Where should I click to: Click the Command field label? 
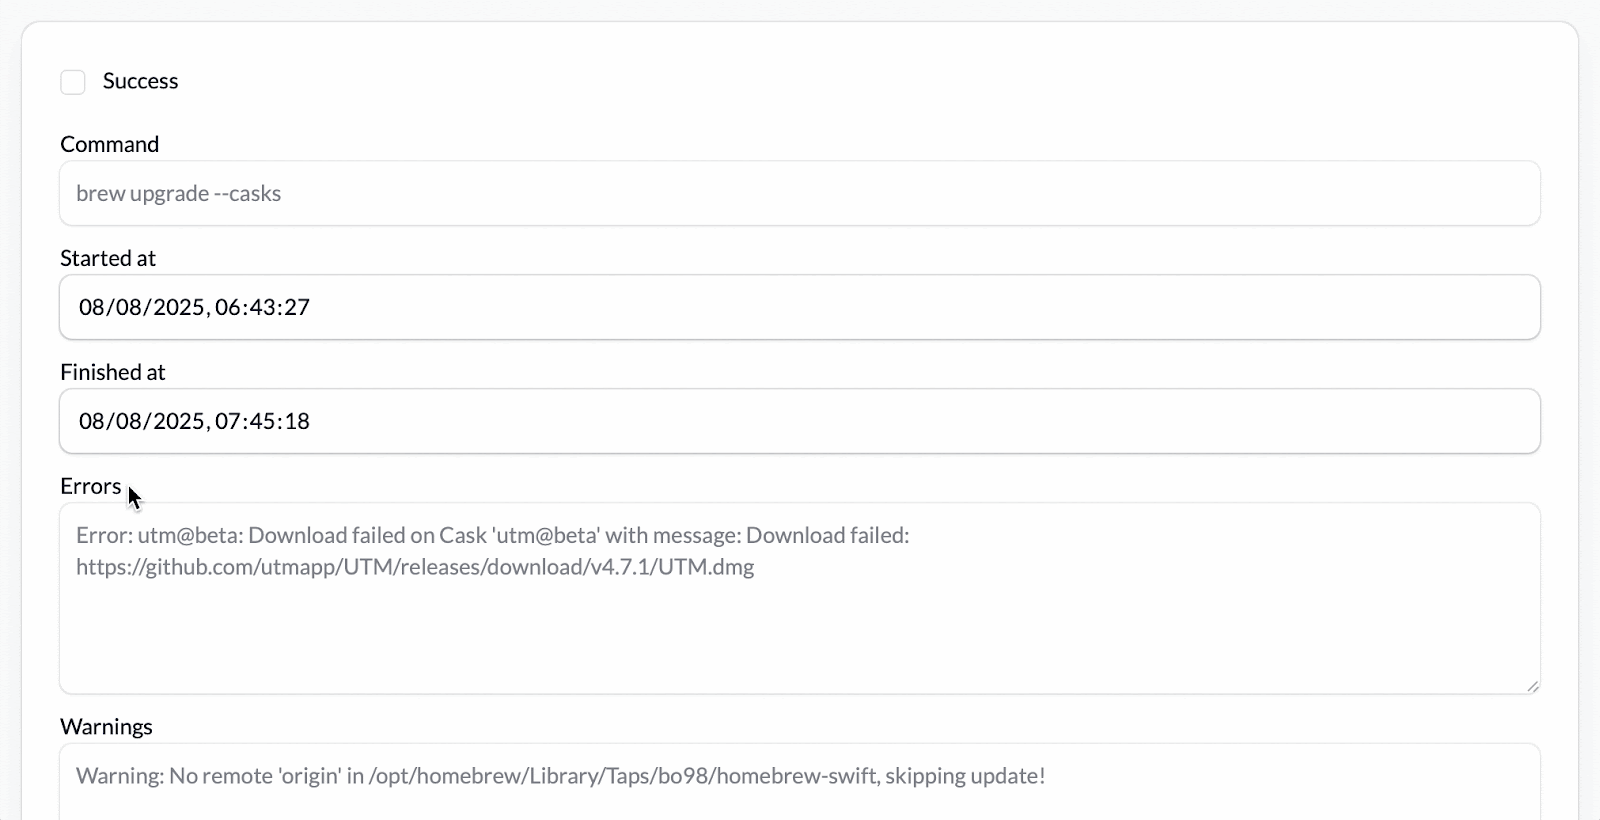click(109, 144)
